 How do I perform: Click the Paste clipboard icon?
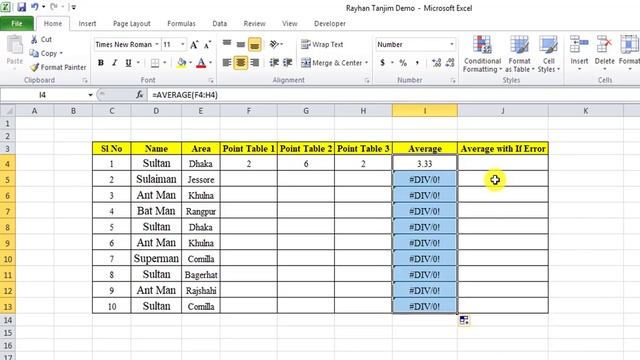[x=15, y=45]
